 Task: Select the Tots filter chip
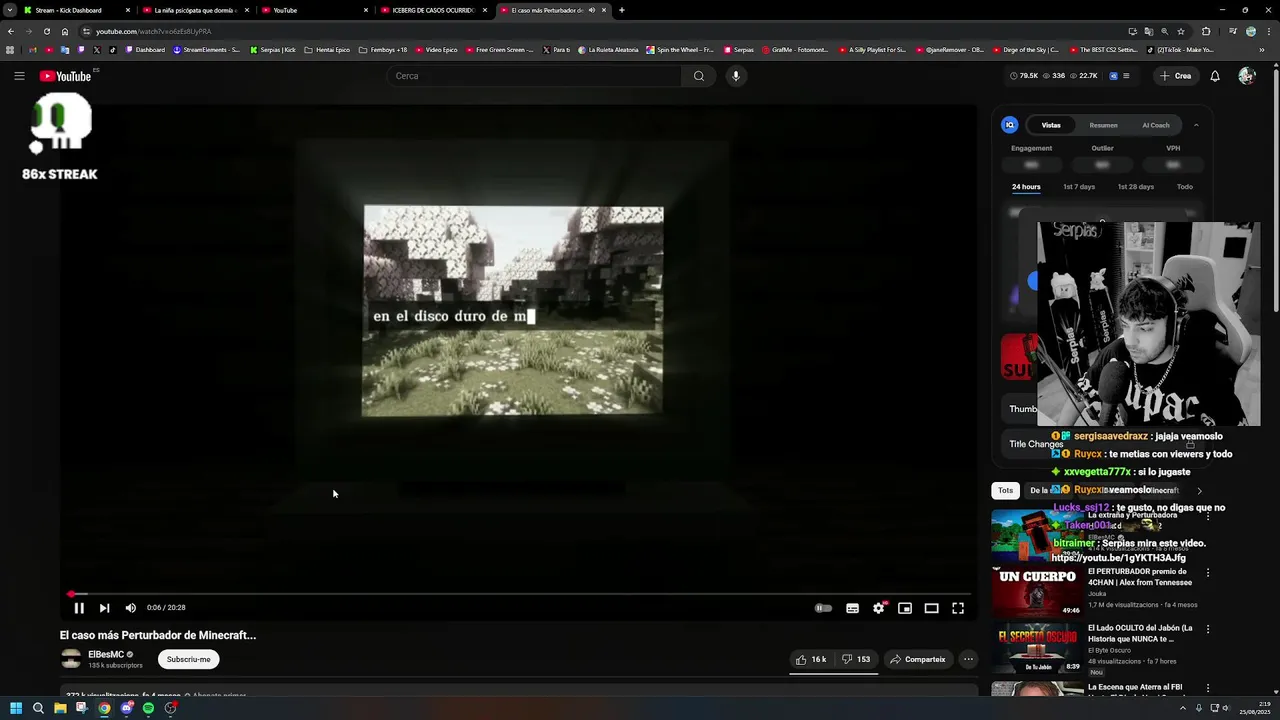(x=1005, y=490)
